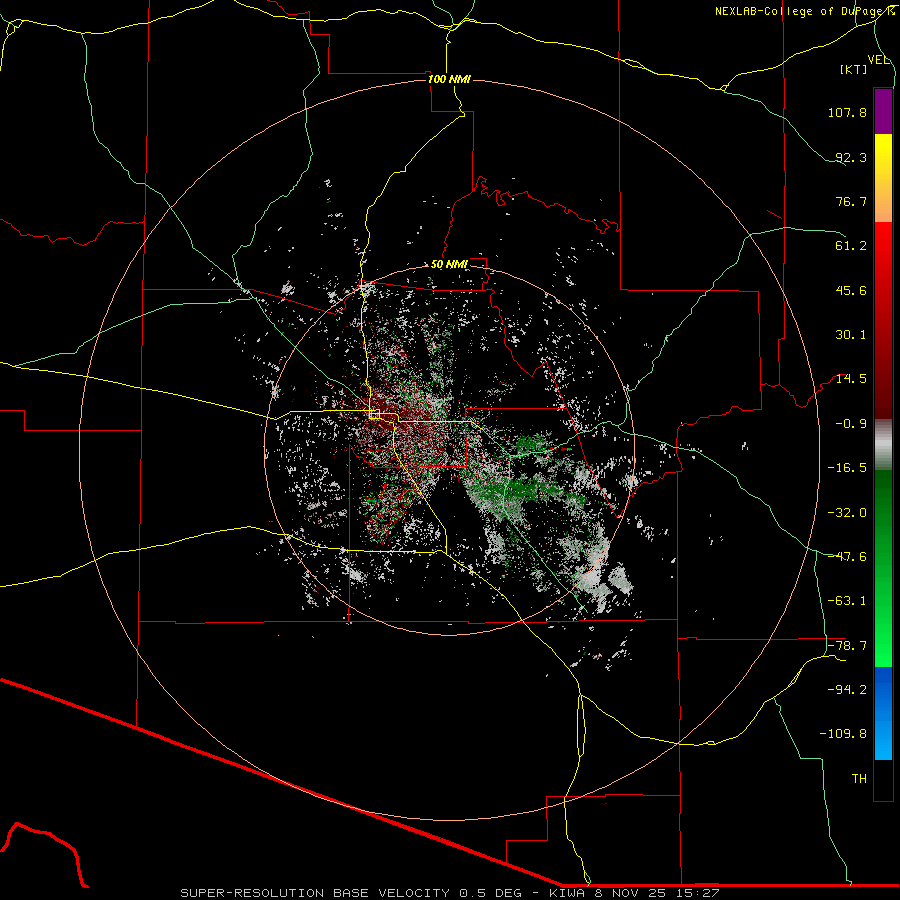This screenshot has width=900, height=900.
Task: Click the 100 NMI range ring label
Action: 449,79
